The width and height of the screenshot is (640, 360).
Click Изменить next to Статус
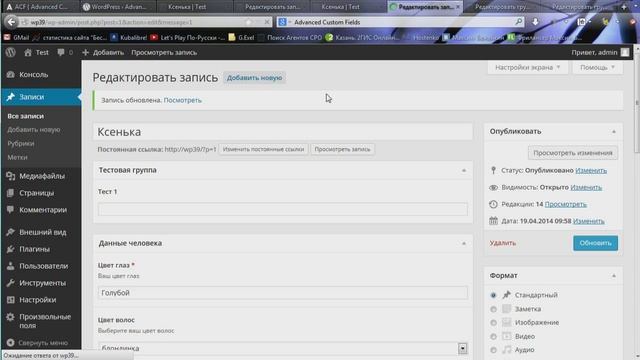coord(591,170)
